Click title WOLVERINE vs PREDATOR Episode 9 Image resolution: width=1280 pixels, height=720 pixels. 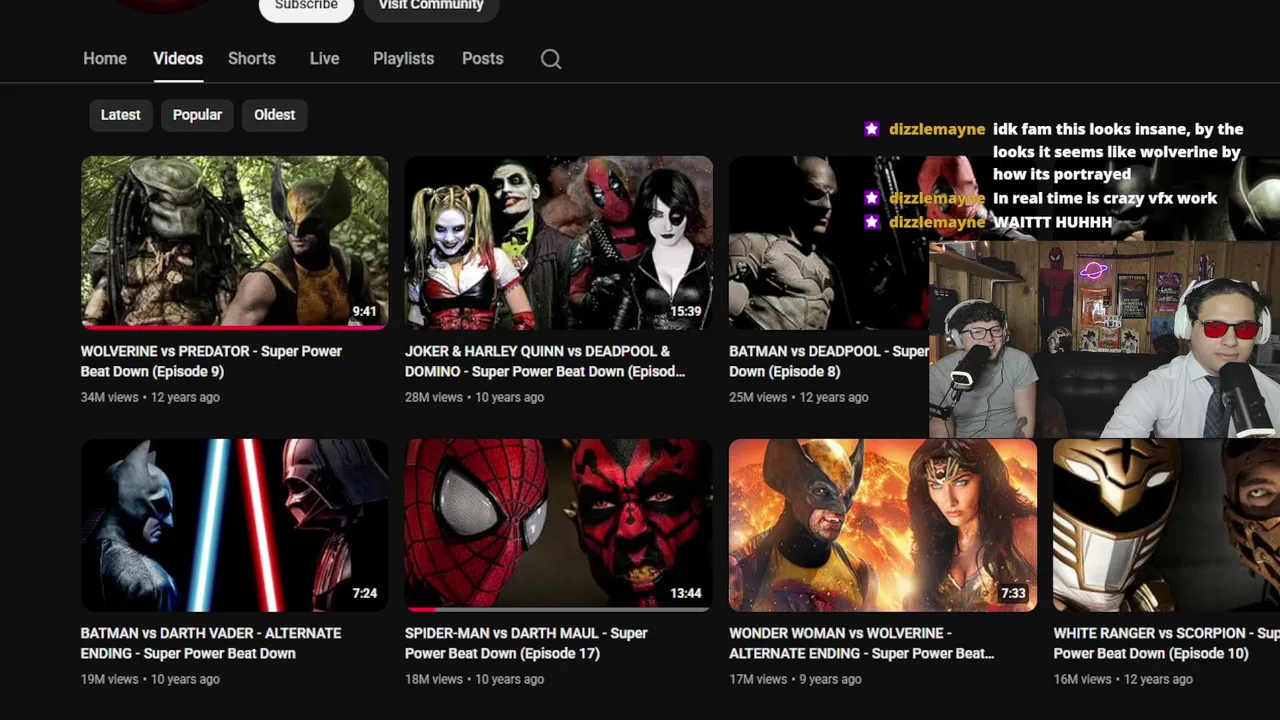point(211,361)
